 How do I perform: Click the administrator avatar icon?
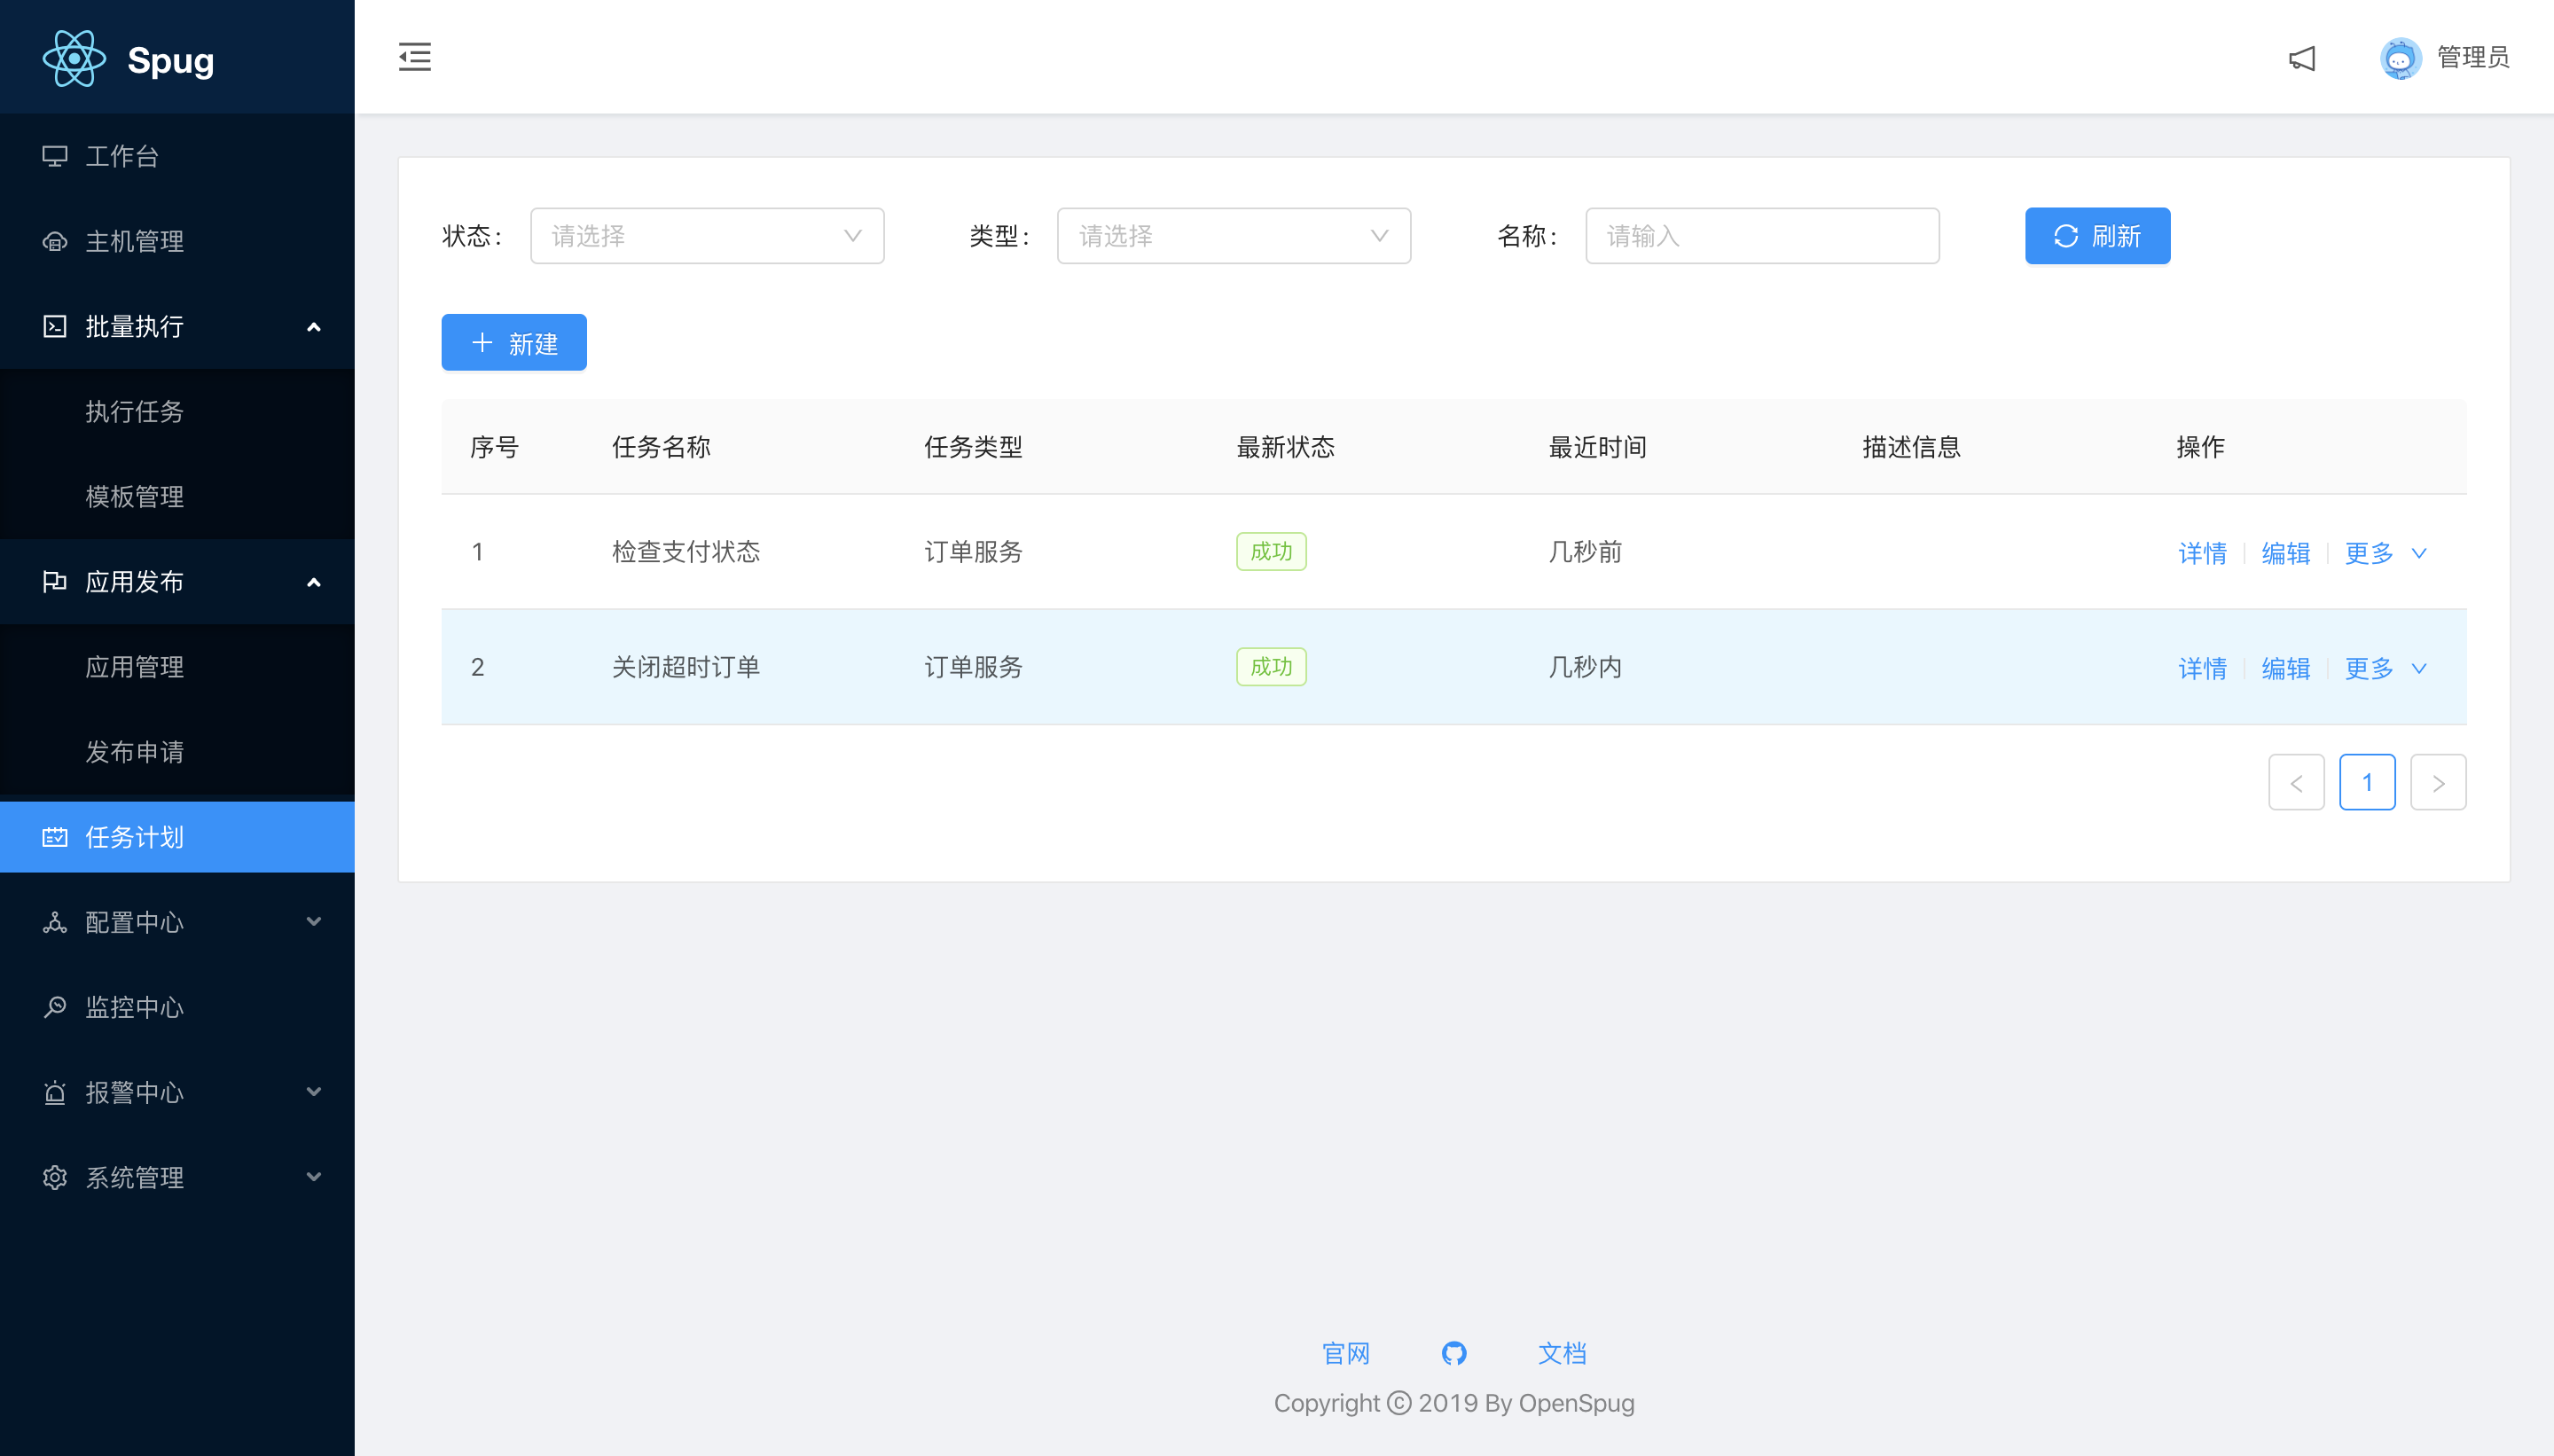point(2400,58)
